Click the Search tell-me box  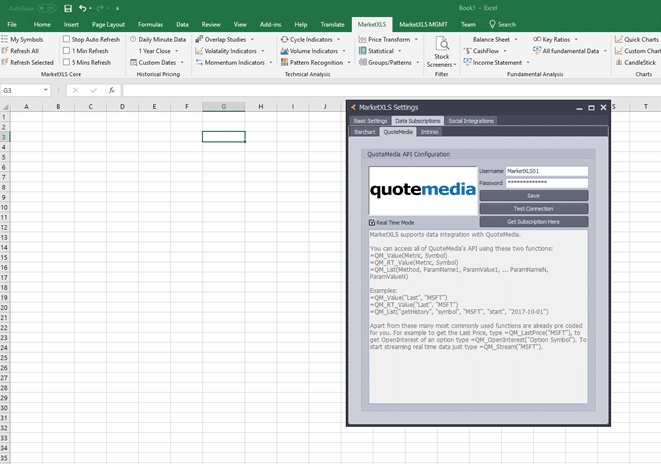click(x=502, y=24)
